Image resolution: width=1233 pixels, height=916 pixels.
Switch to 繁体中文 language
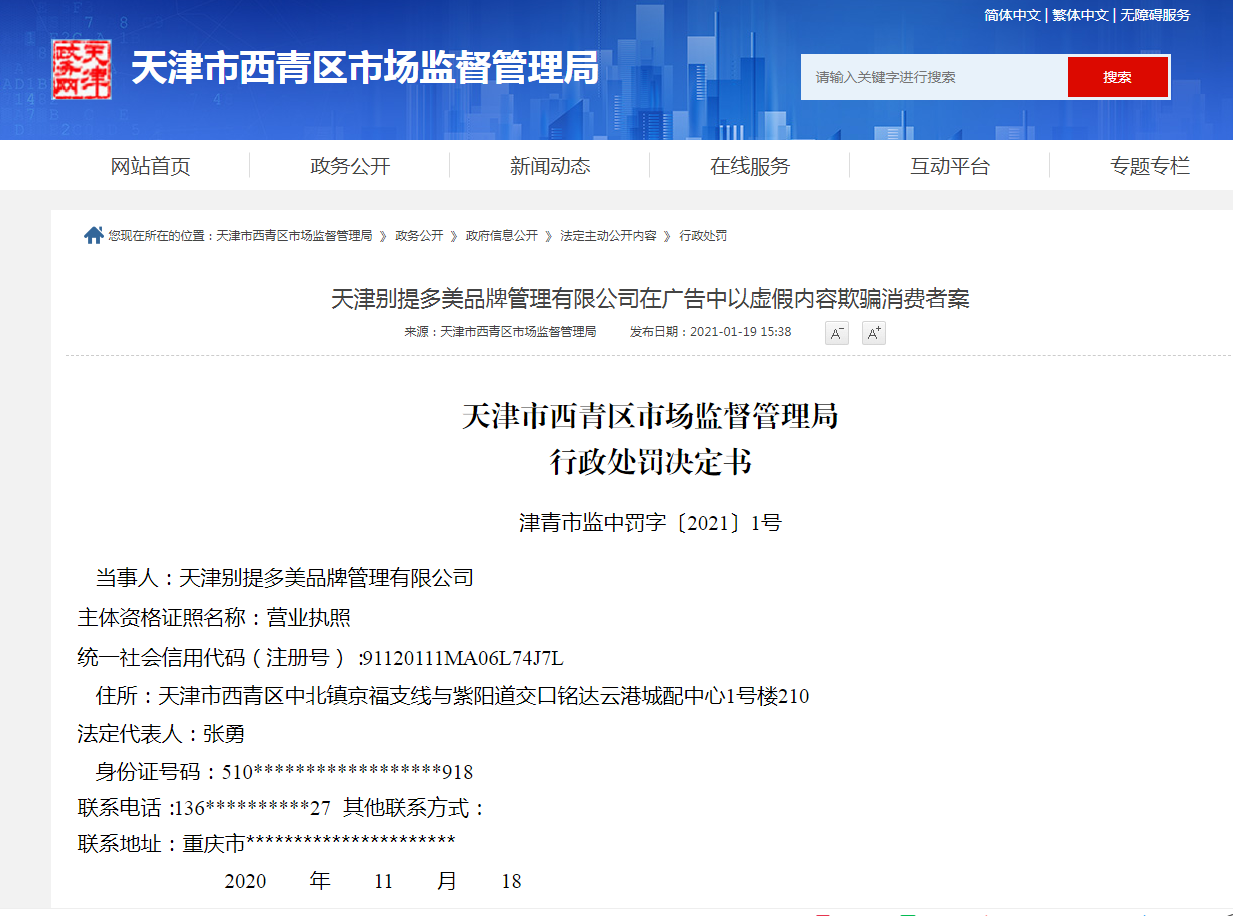(1080, 15)
